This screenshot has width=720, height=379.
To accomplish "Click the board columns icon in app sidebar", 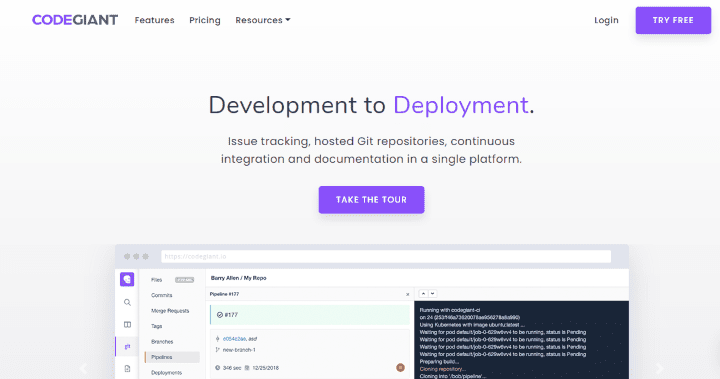I will (x=127, y=324).
